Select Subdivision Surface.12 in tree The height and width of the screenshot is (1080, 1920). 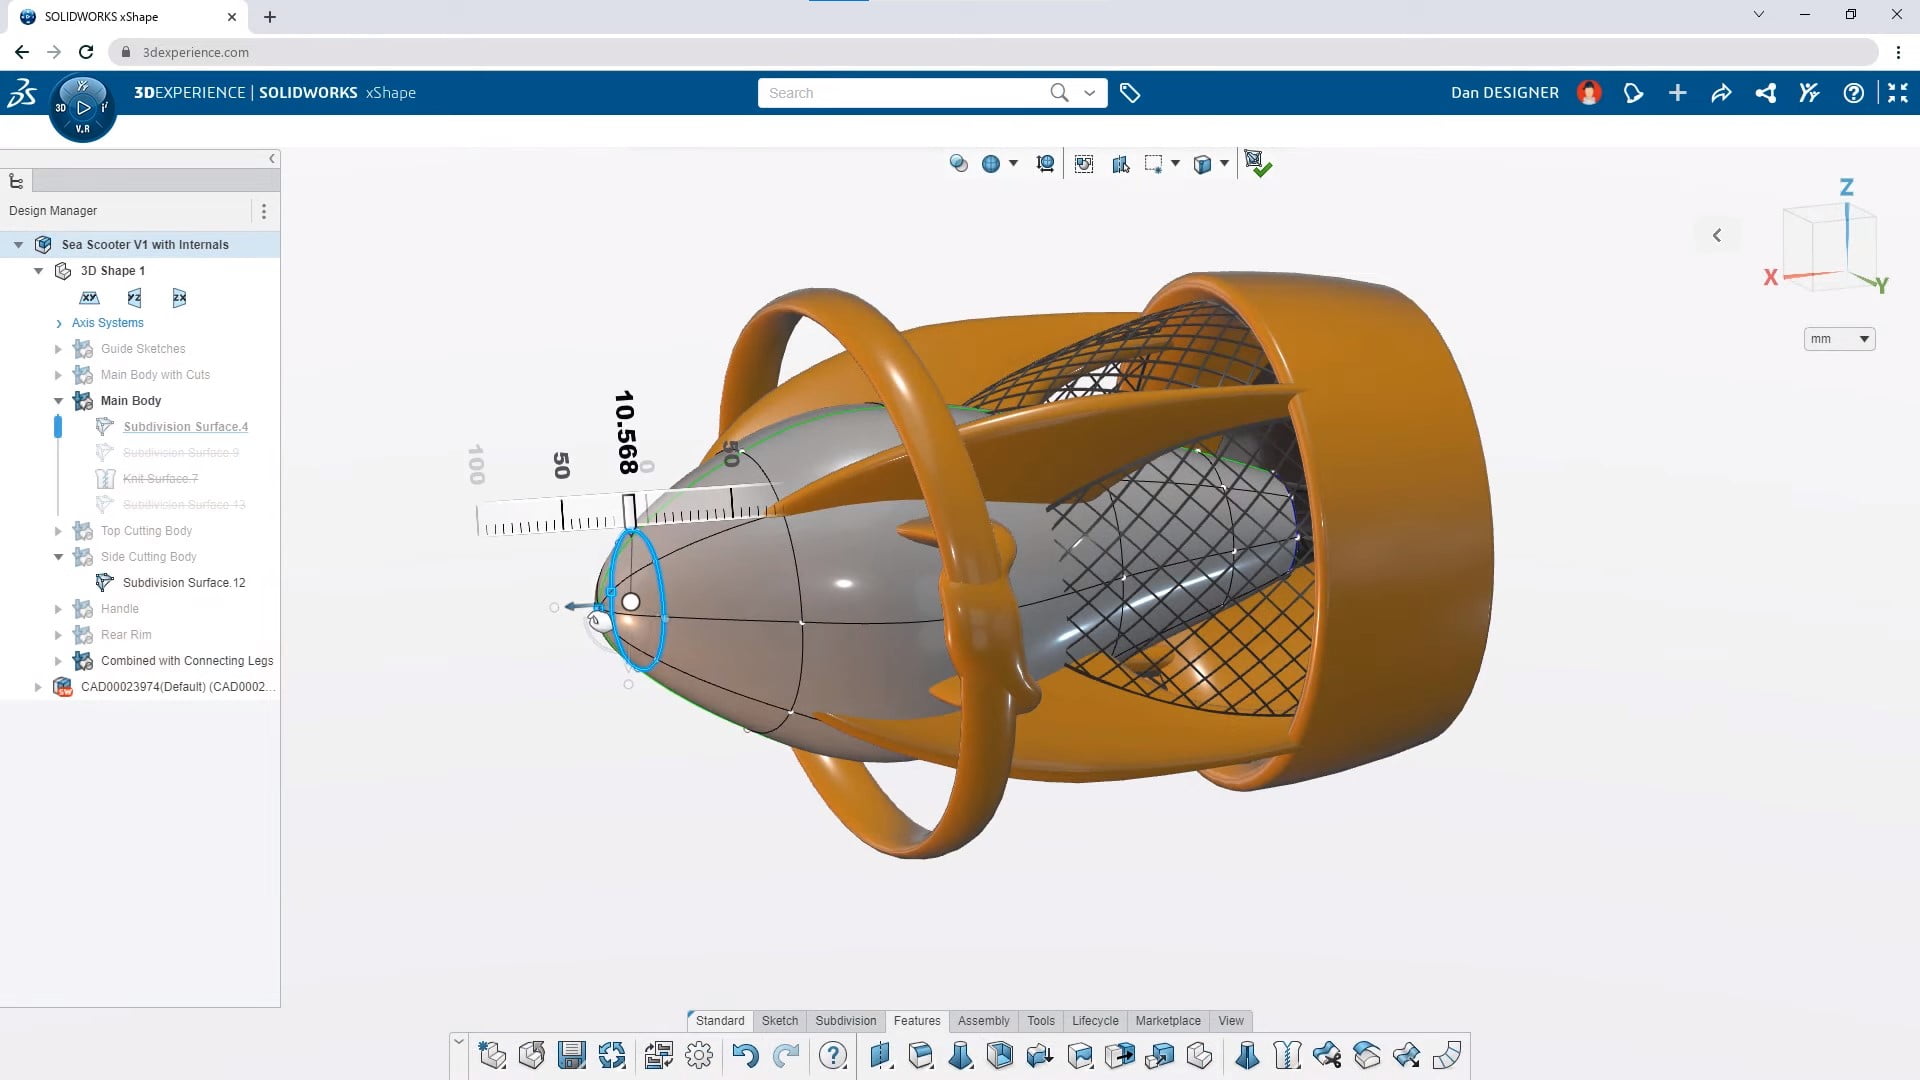pyautogui.click(x=185, y=582)
